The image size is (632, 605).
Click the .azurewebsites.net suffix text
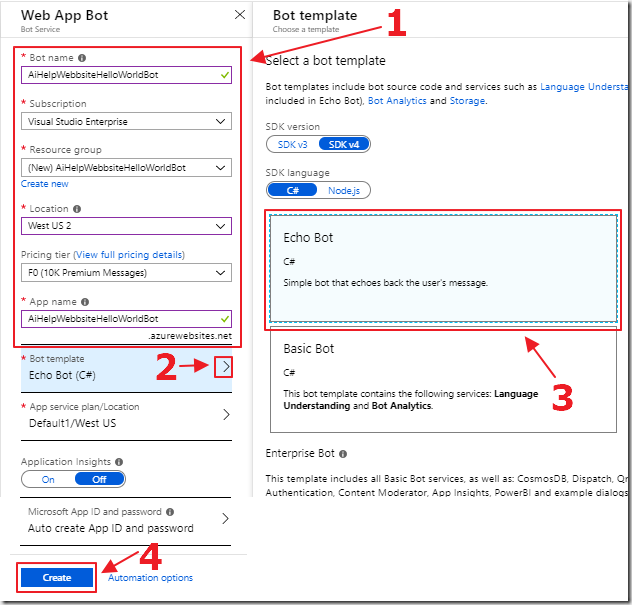tap(190, 336)
